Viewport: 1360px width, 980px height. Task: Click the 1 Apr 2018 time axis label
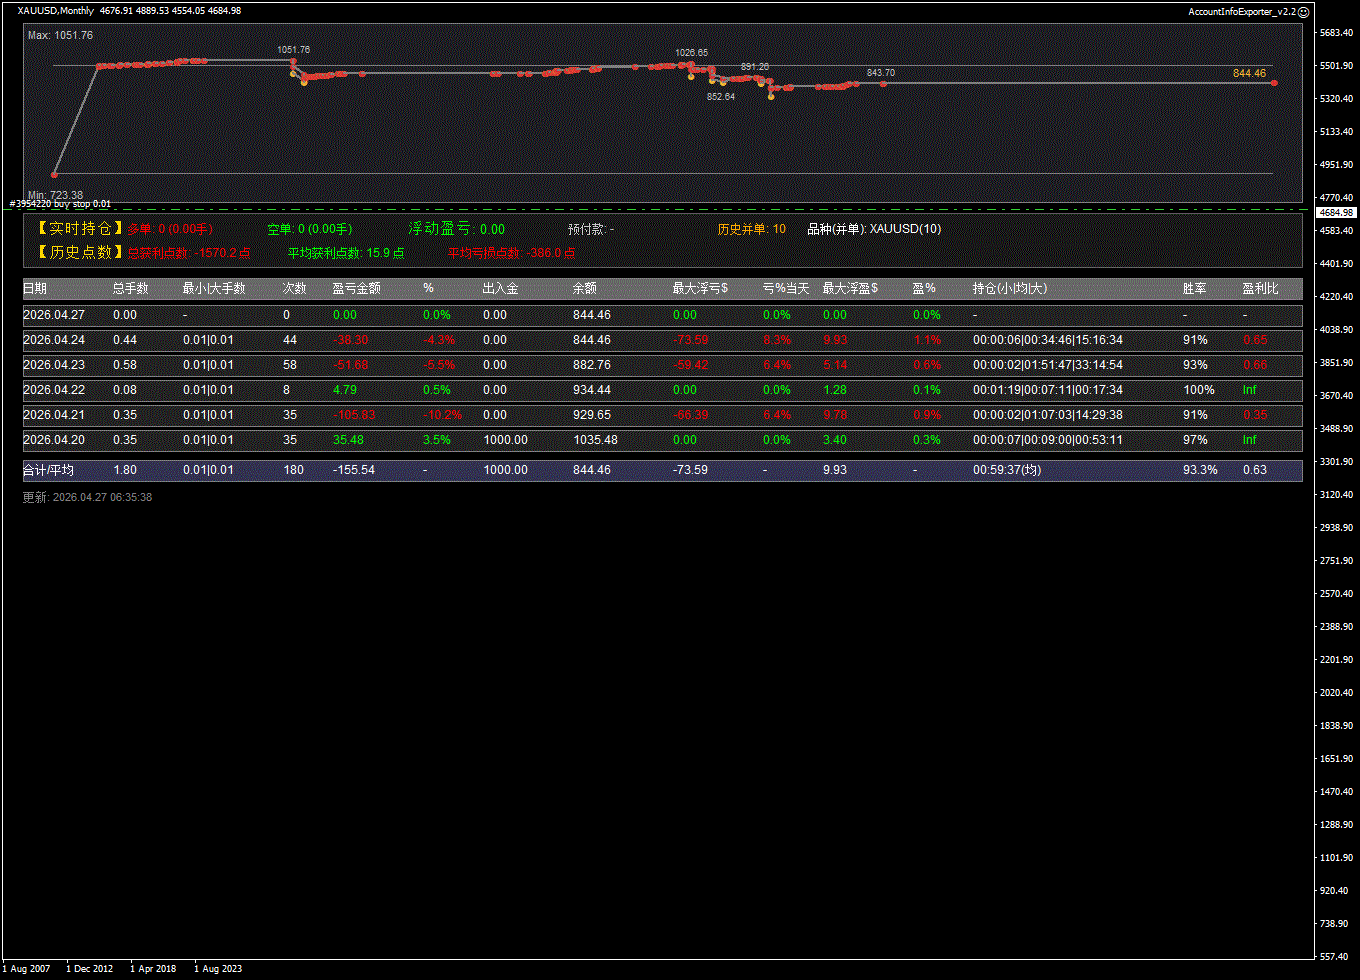(x=153, y=968)
